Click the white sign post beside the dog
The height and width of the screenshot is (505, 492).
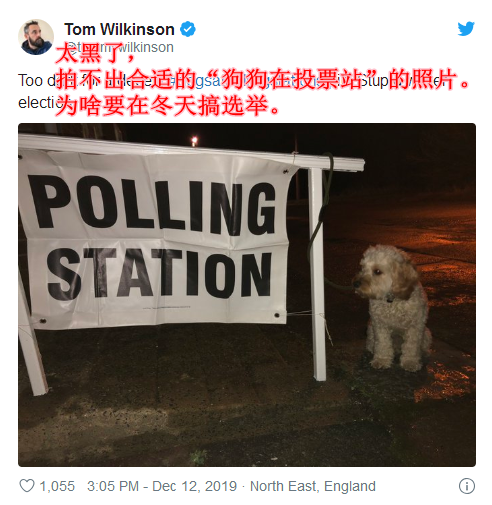pyautogui.click(x=317, y=273)
